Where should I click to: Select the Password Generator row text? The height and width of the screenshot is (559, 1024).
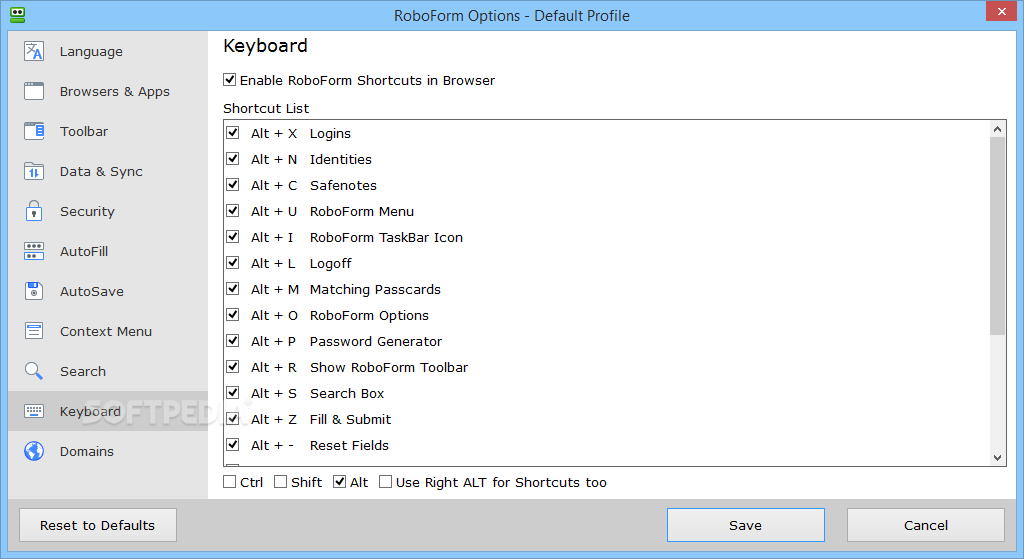pos(376,342)
